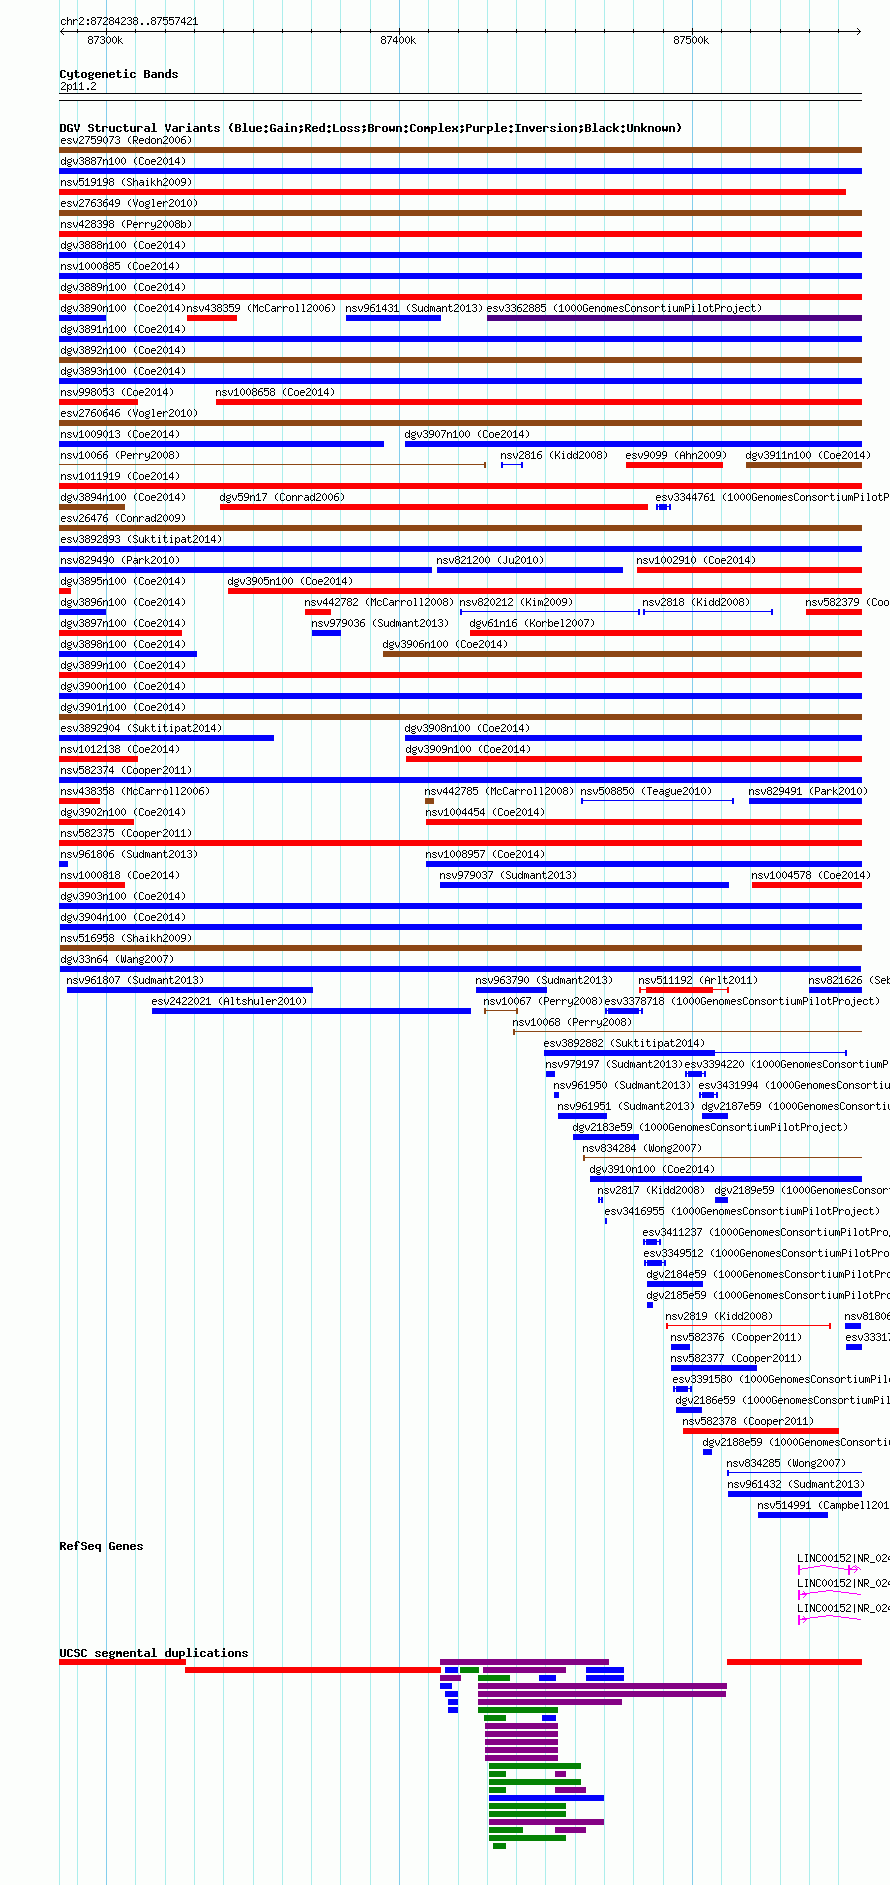The height and width of the screenshot is (1885, 890).
Task: Open variant nsv829490 (Park2010)
Action: [120, 560]
